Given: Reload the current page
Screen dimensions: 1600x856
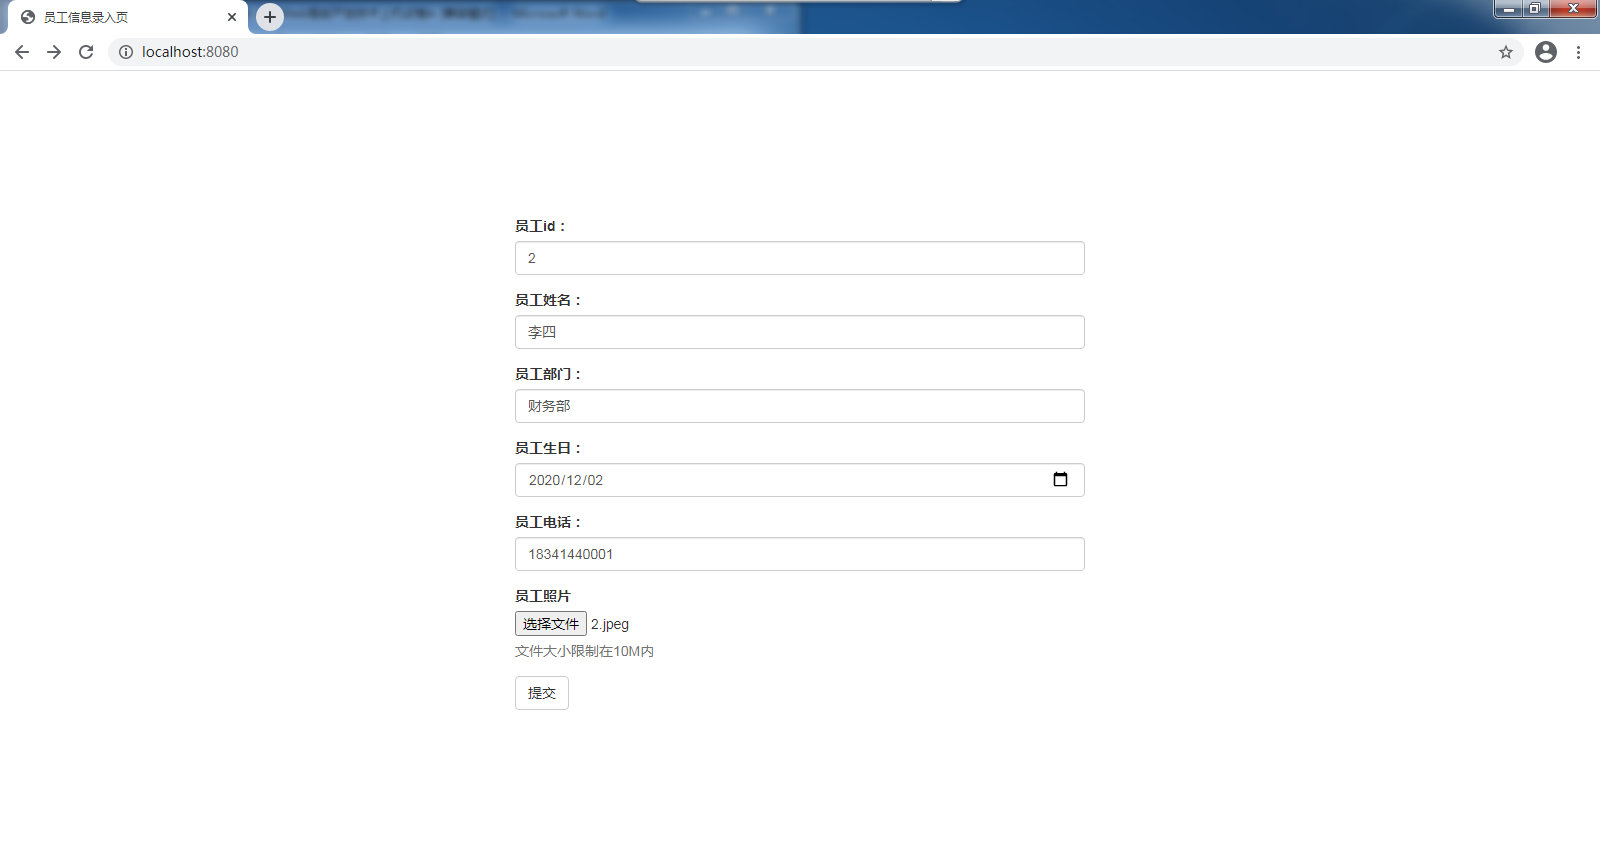Looking at the screenshot, I should coord(86,52).
